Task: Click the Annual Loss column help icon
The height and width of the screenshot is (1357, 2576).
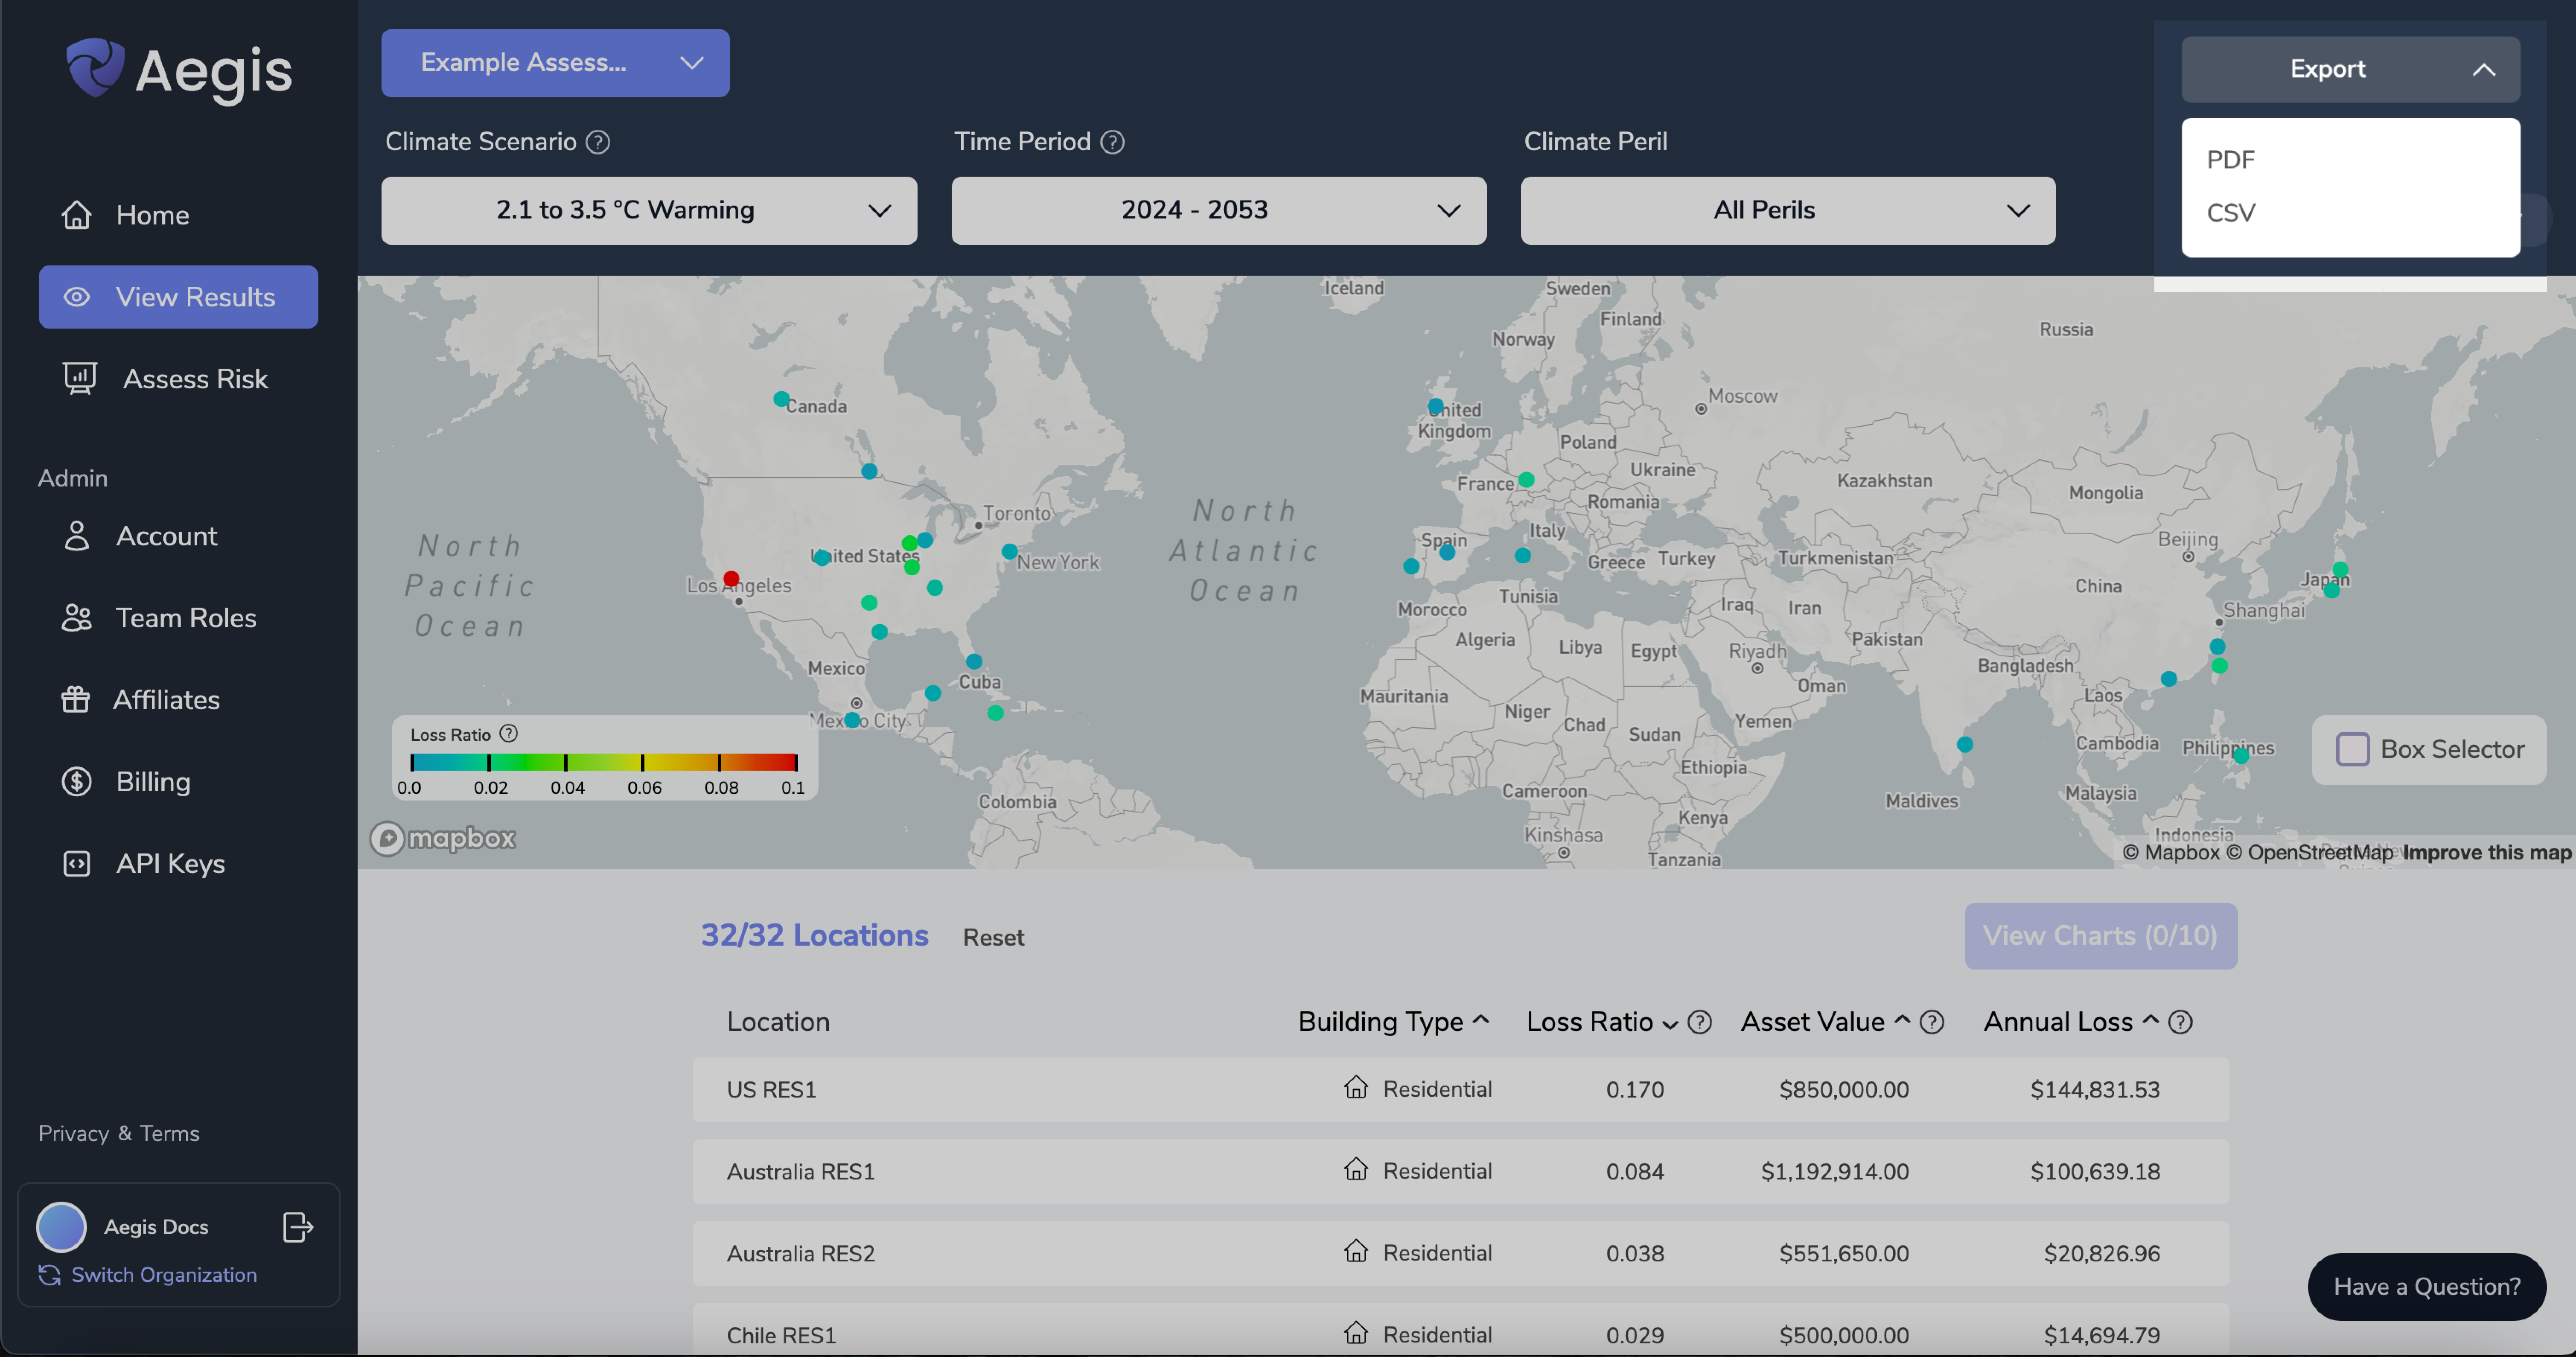Action: (2181, 1022)
